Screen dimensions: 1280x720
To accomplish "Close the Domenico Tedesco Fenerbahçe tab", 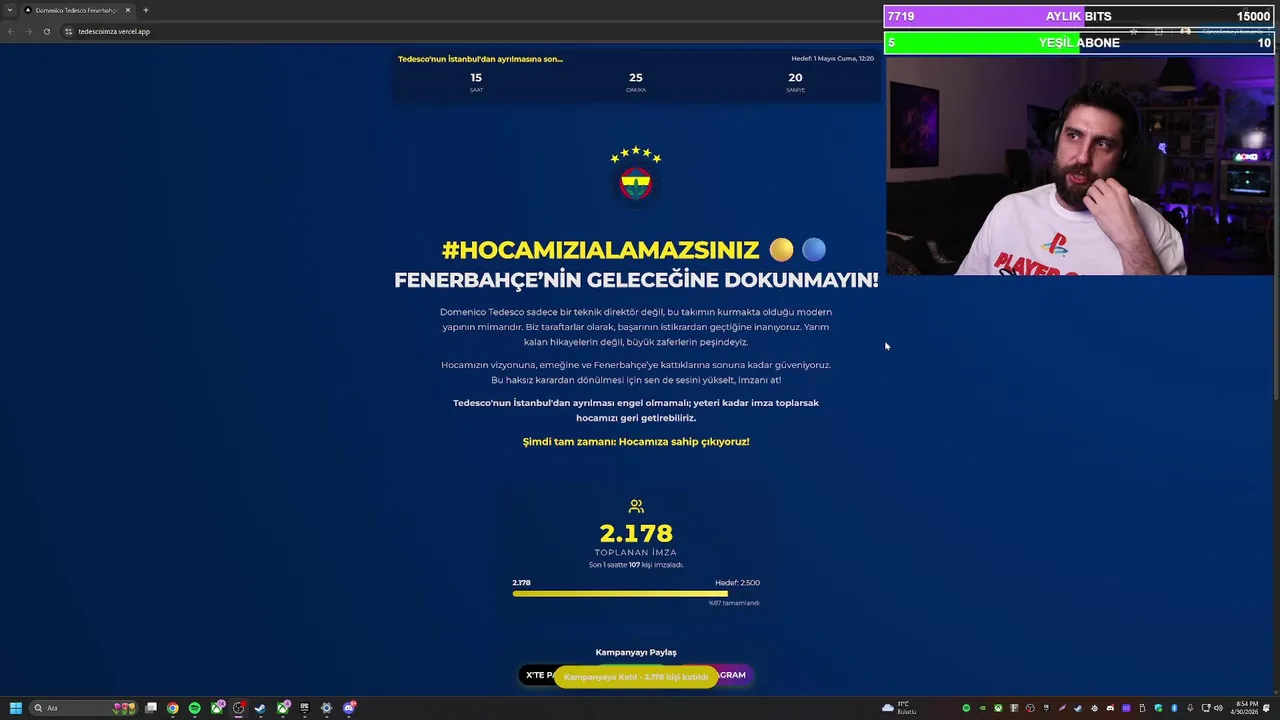I will click(x=128, y=10).
